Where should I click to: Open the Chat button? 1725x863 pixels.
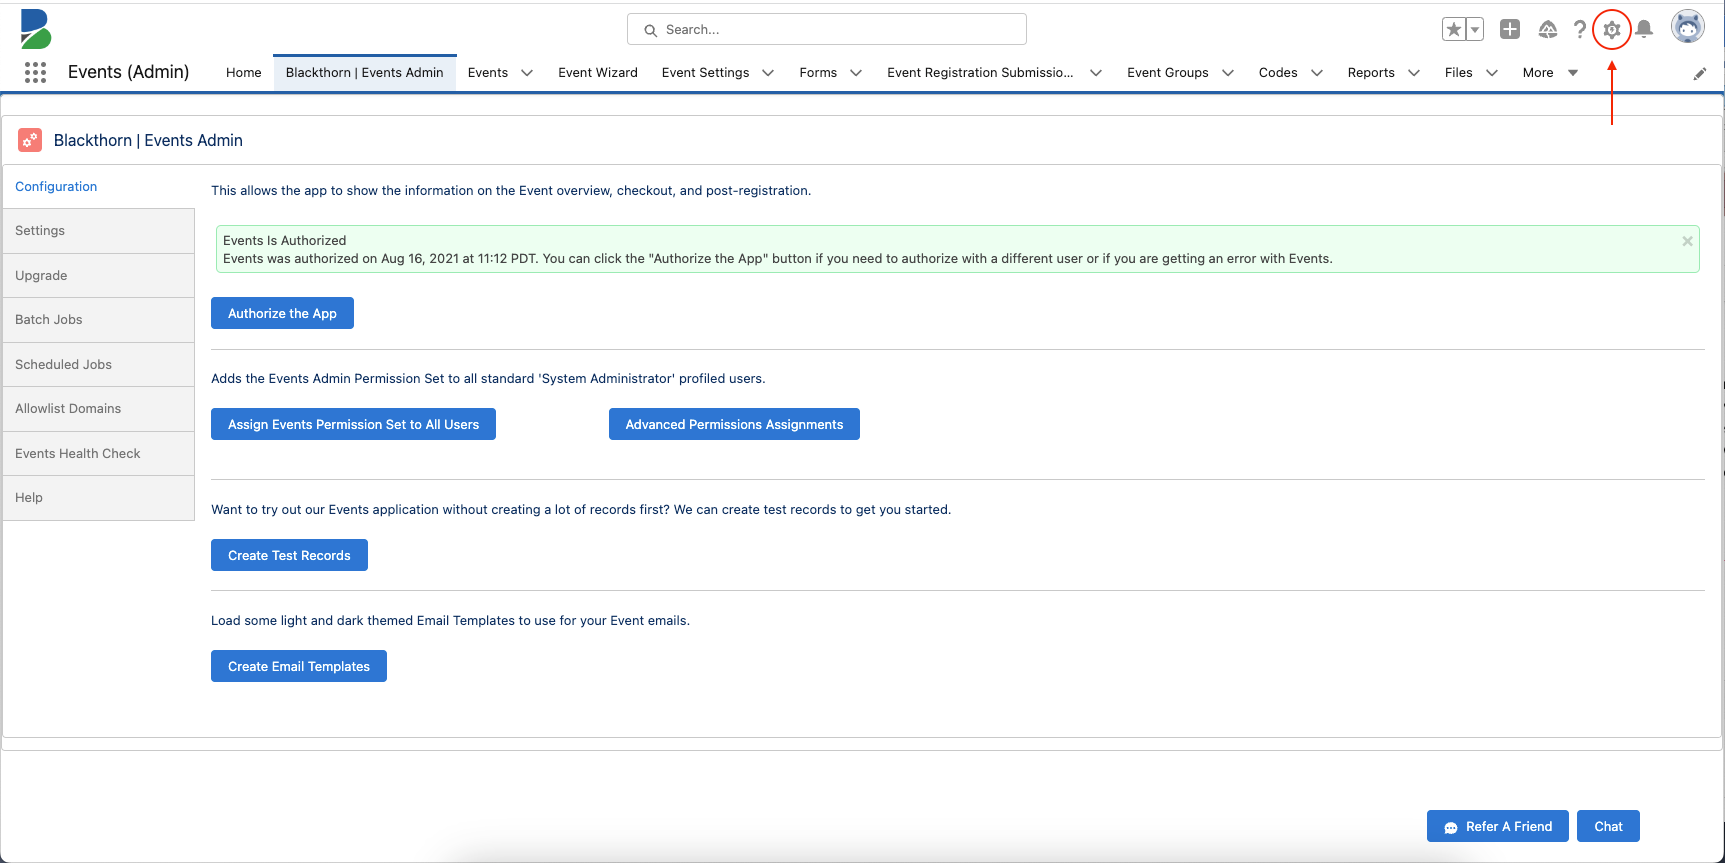pos(1608,826)
